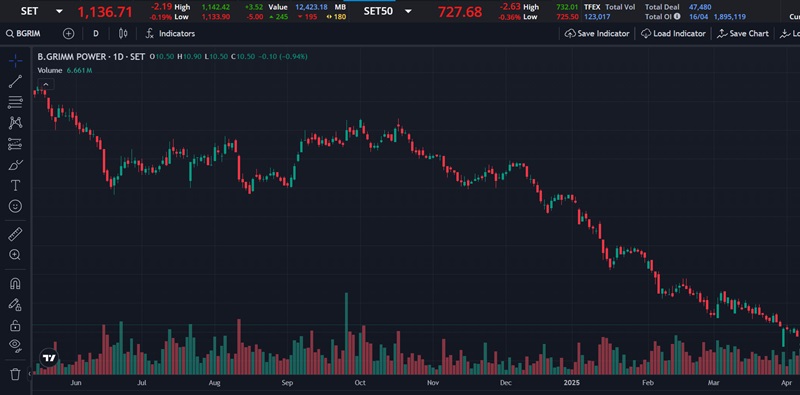Open the Indicators menu
Screen dimensions: 800x395
click(170, 34)
